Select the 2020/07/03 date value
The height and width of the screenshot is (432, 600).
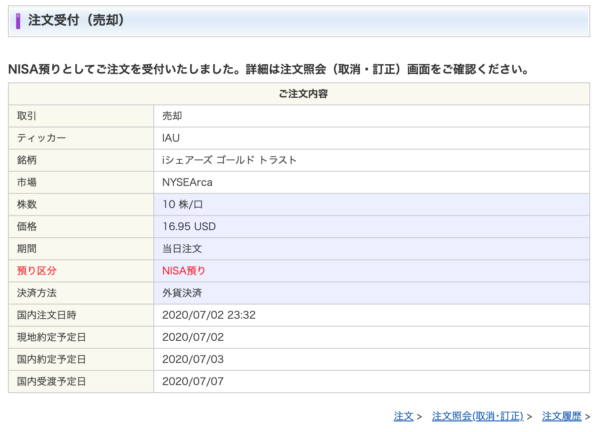point(193,359)
